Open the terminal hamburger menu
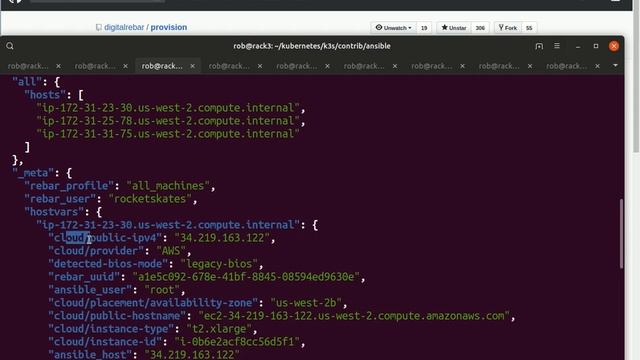640x360 pixels. (557, 46)
